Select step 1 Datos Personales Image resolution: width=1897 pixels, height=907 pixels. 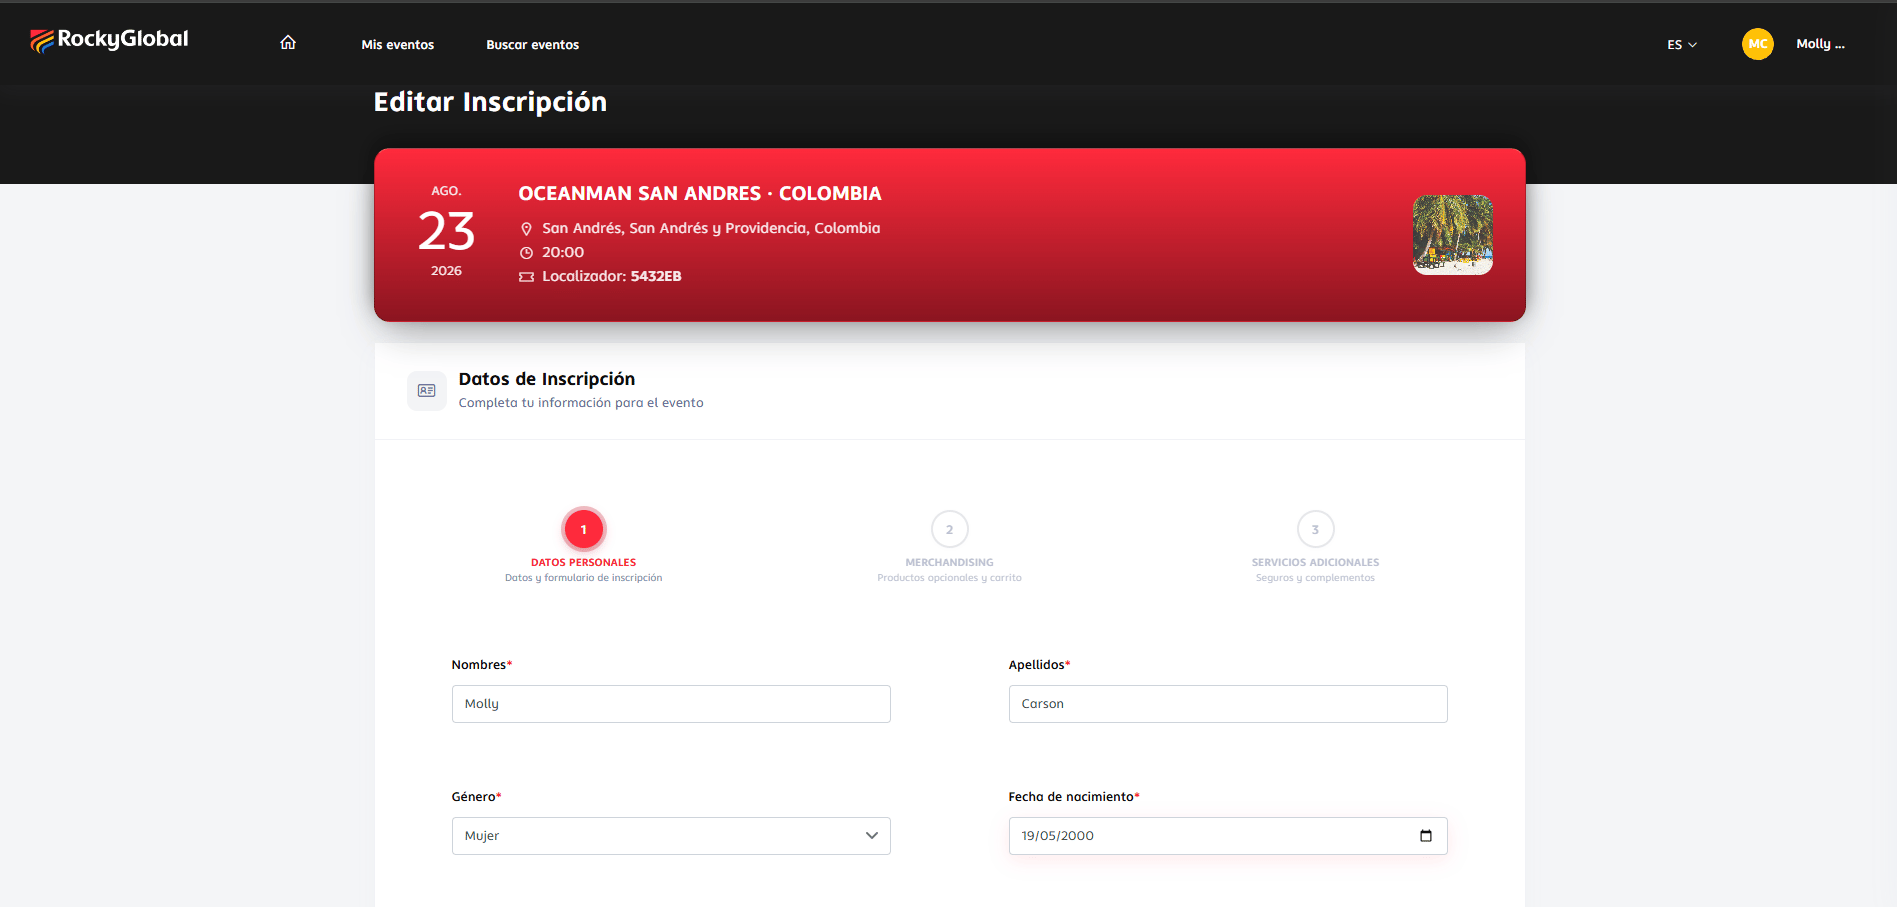point(584,530)
